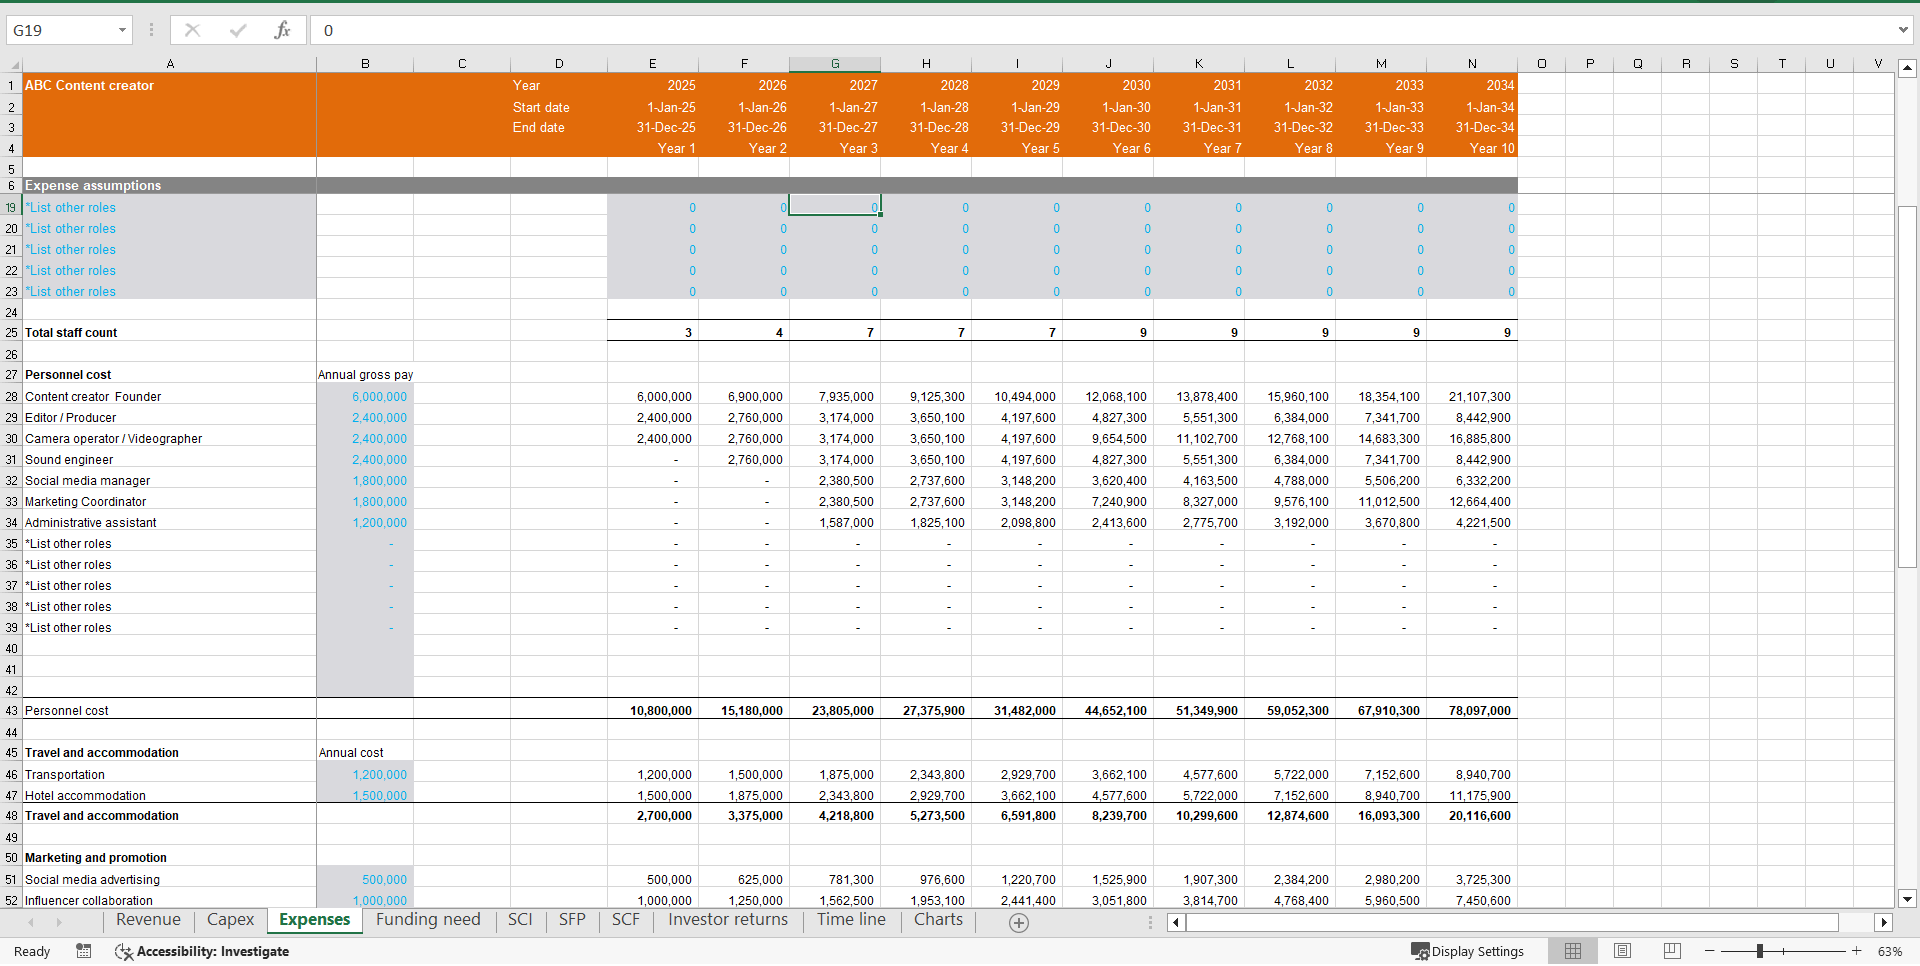Go to the Investor returns sheet tab

728,920
